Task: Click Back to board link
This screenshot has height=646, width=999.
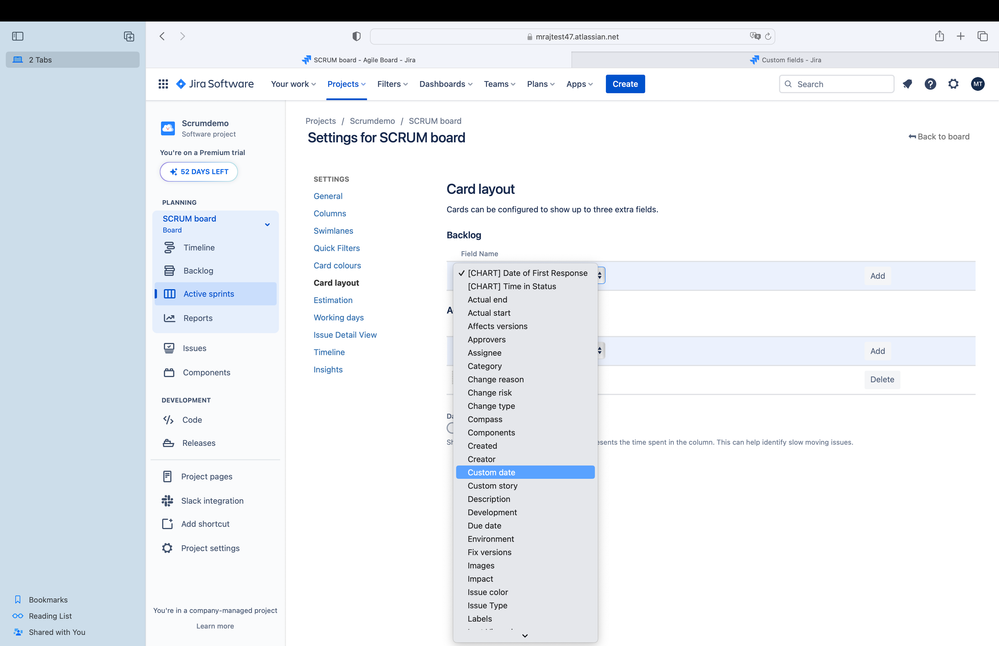Action: coord(939,136)
